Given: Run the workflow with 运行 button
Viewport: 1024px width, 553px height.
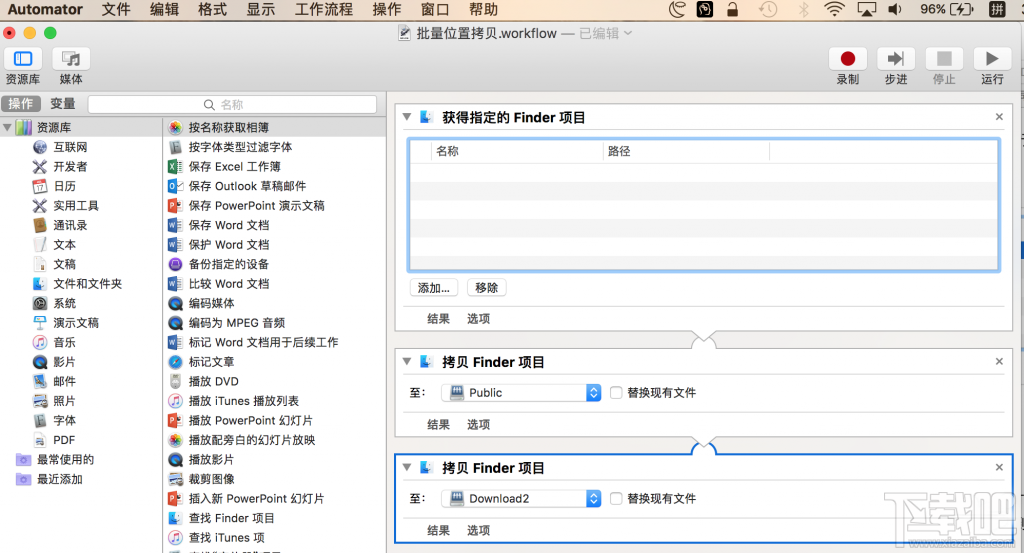Looking at the screenshot, I should pyautogui.click(x=992, y=59).
